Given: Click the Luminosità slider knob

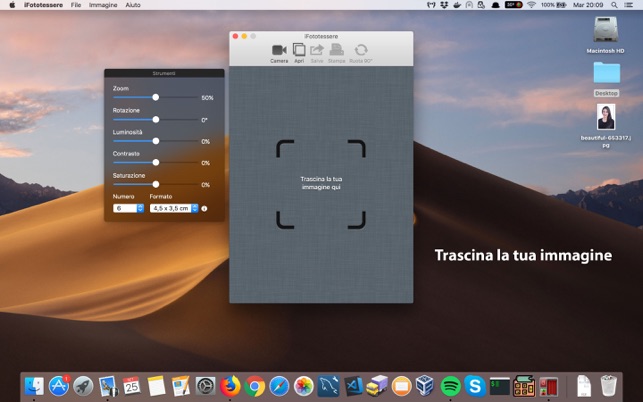Looking at the screenshot, I should click(x=156, y=141).
